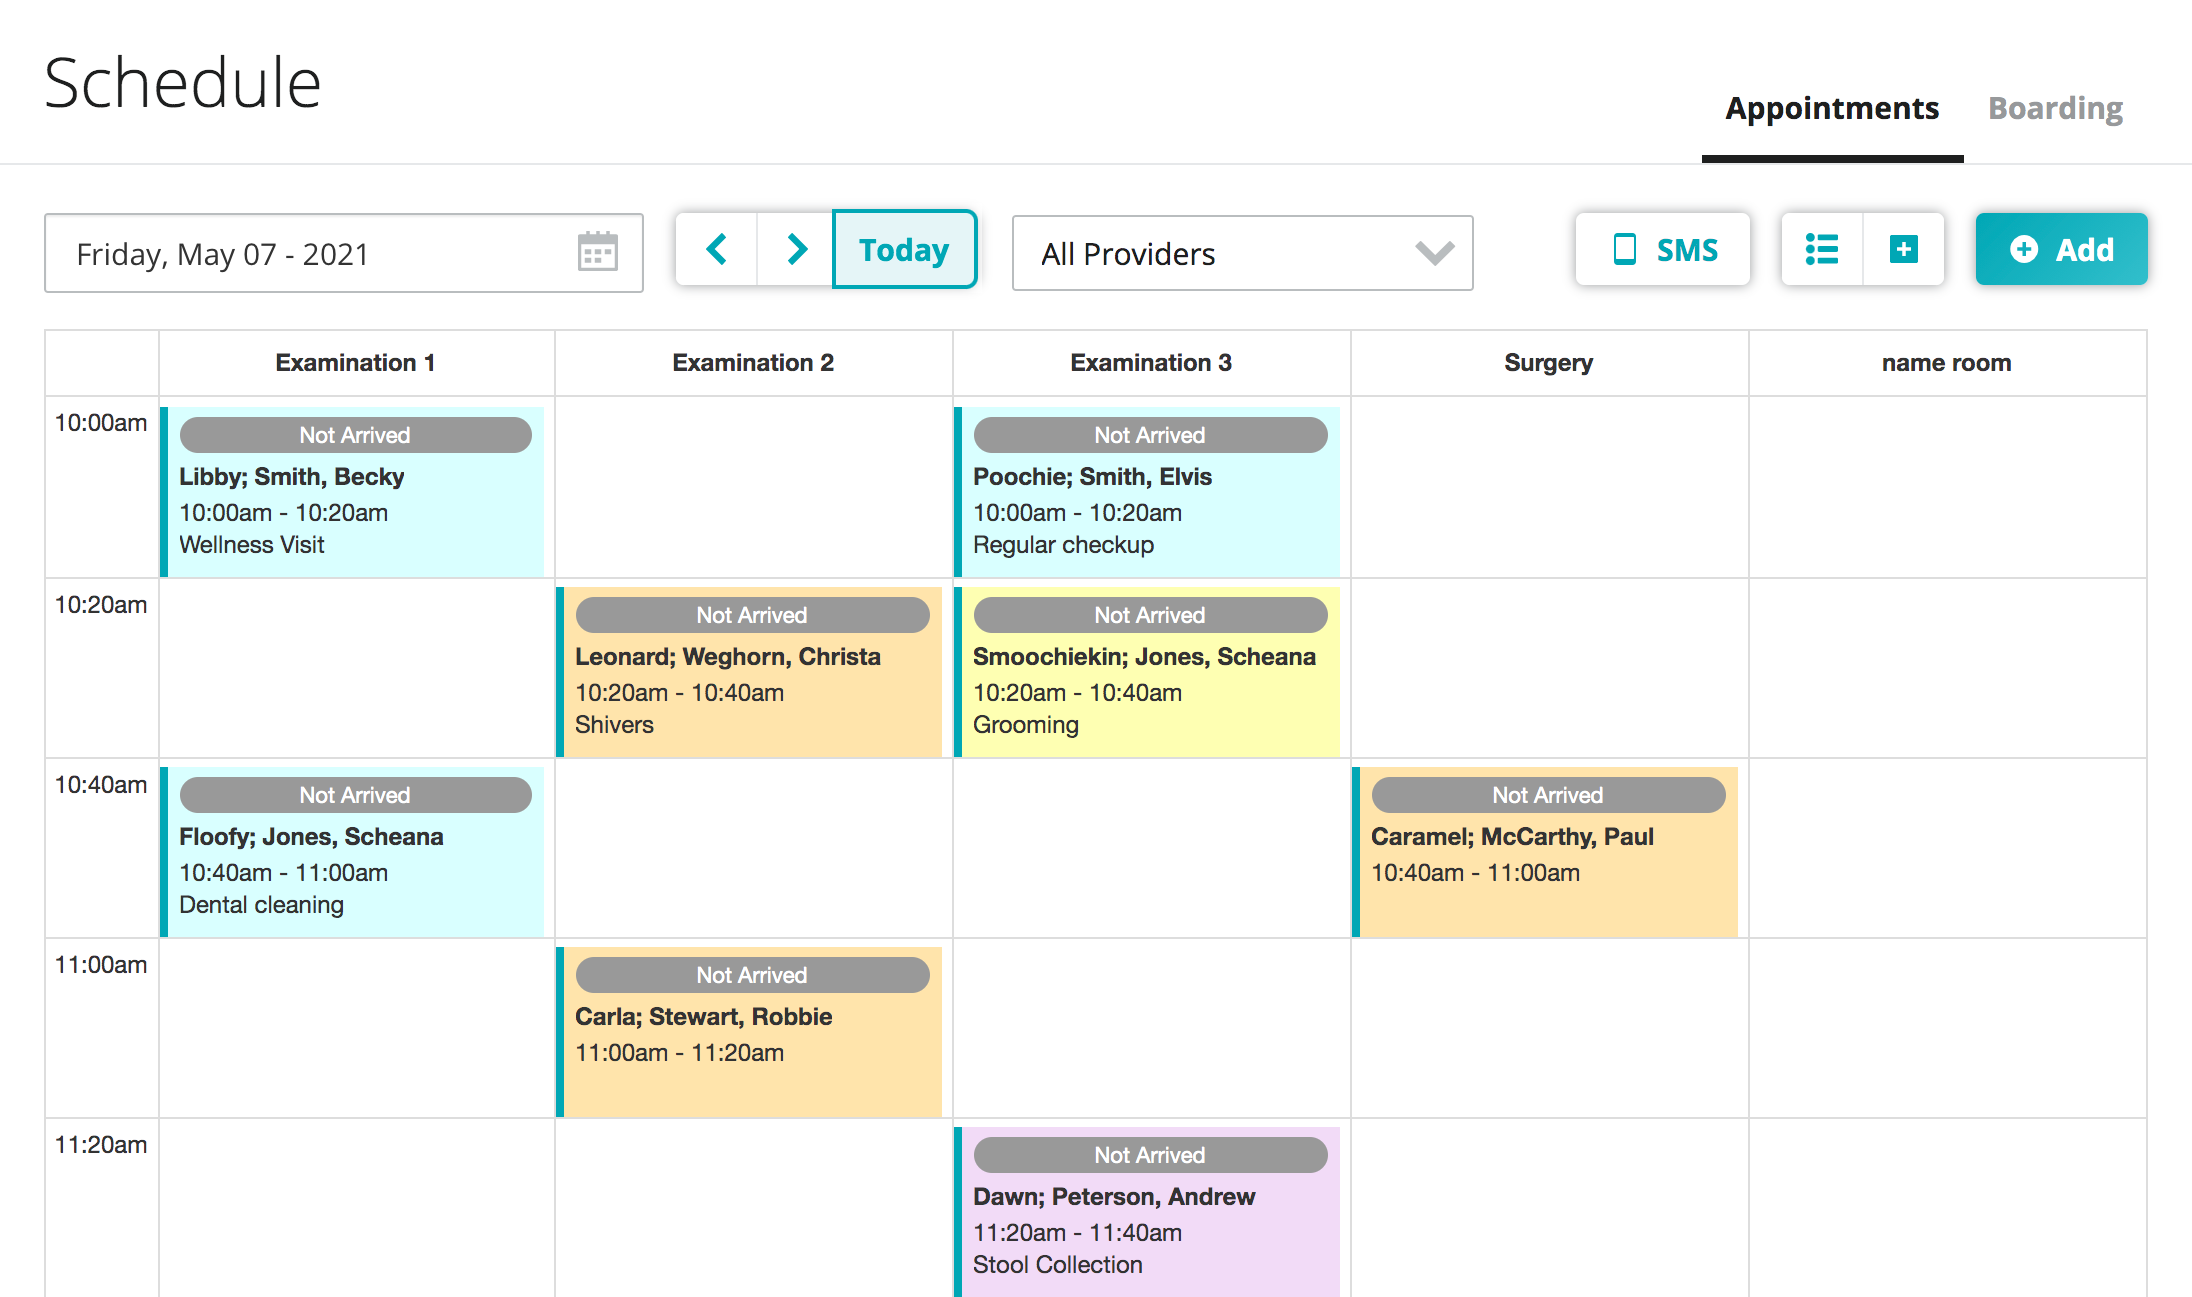Click the SMS phone button

1663,249
